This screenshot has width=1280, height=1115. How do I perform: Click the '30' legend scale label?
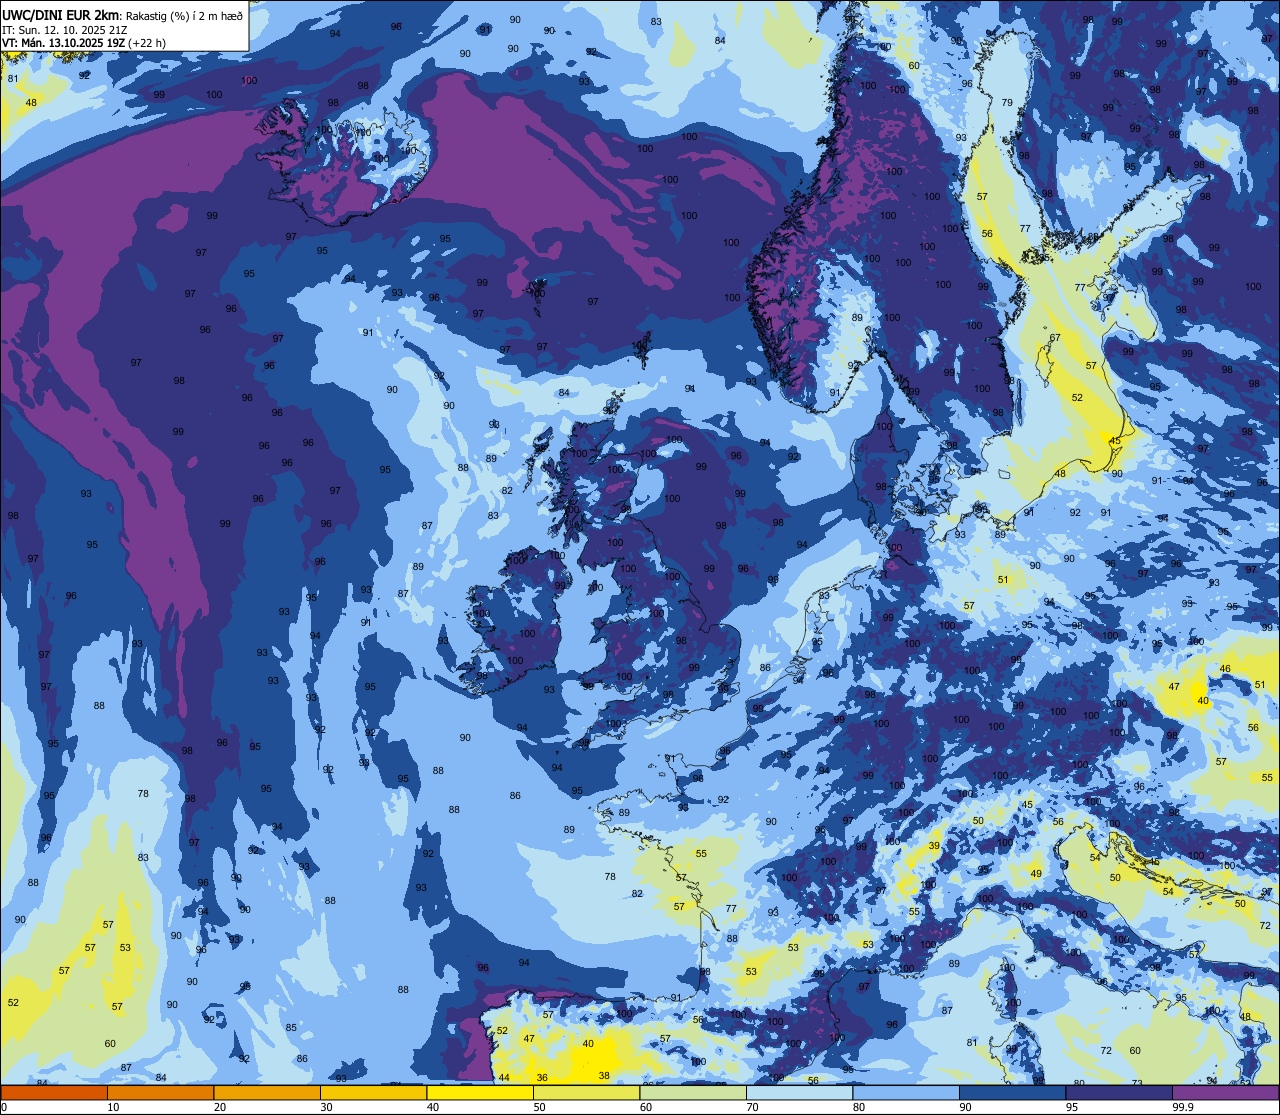326,1107
